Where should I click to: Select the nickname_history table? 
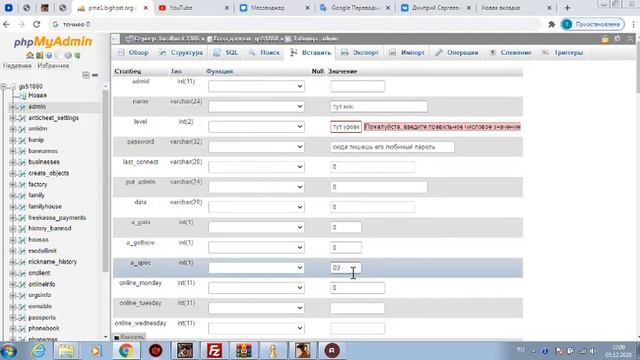[53, 262]
